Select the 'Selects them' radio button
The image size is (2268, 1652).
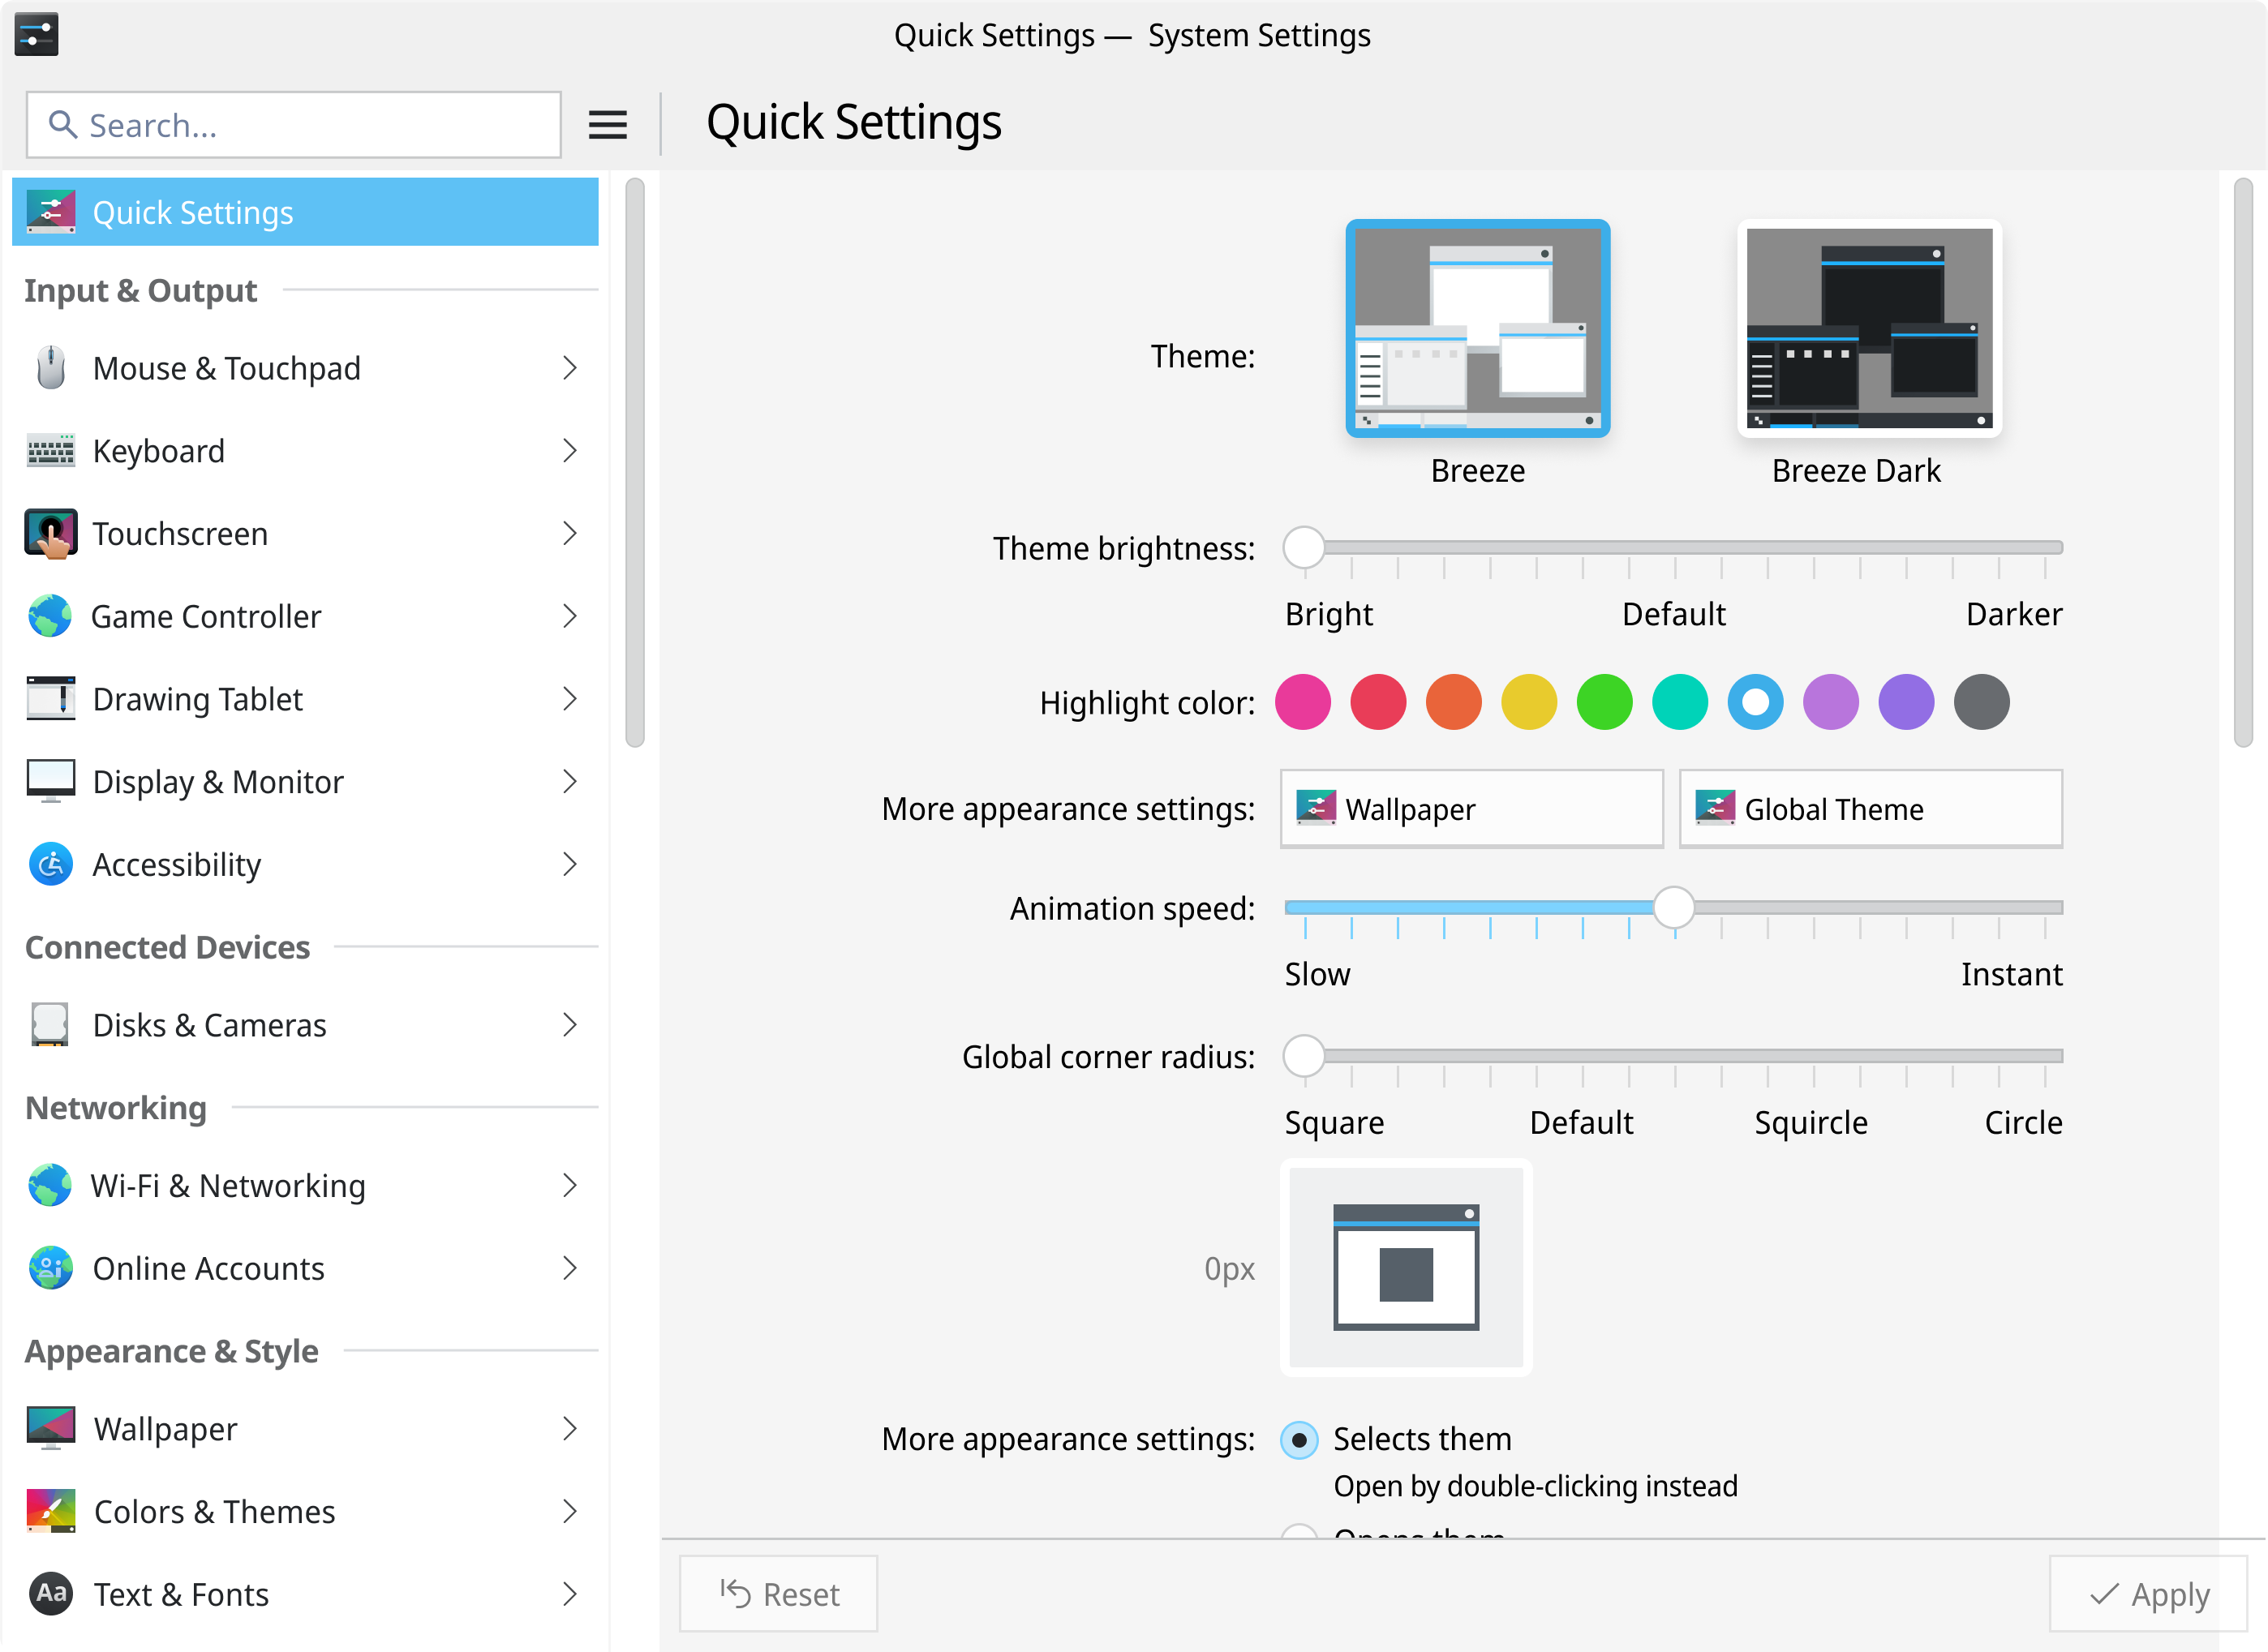pos(1299,1440)
